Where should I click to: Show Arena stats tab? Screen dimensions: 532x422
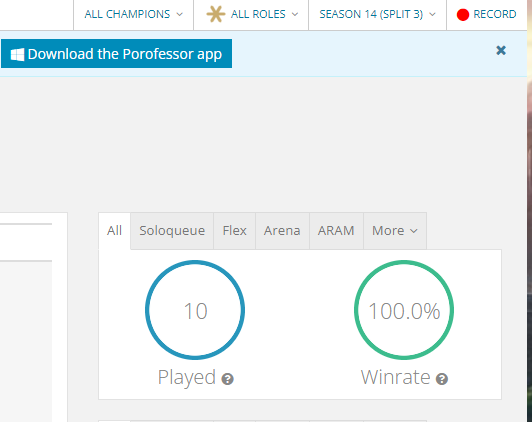[x=282, y=231]
